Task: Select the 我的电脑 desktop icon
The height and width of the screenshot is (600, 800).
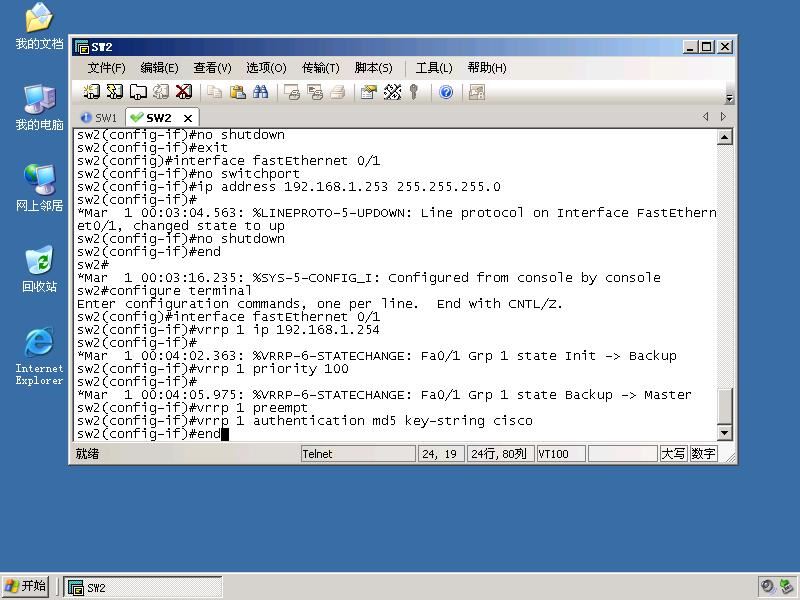Action: pos(39,108)
